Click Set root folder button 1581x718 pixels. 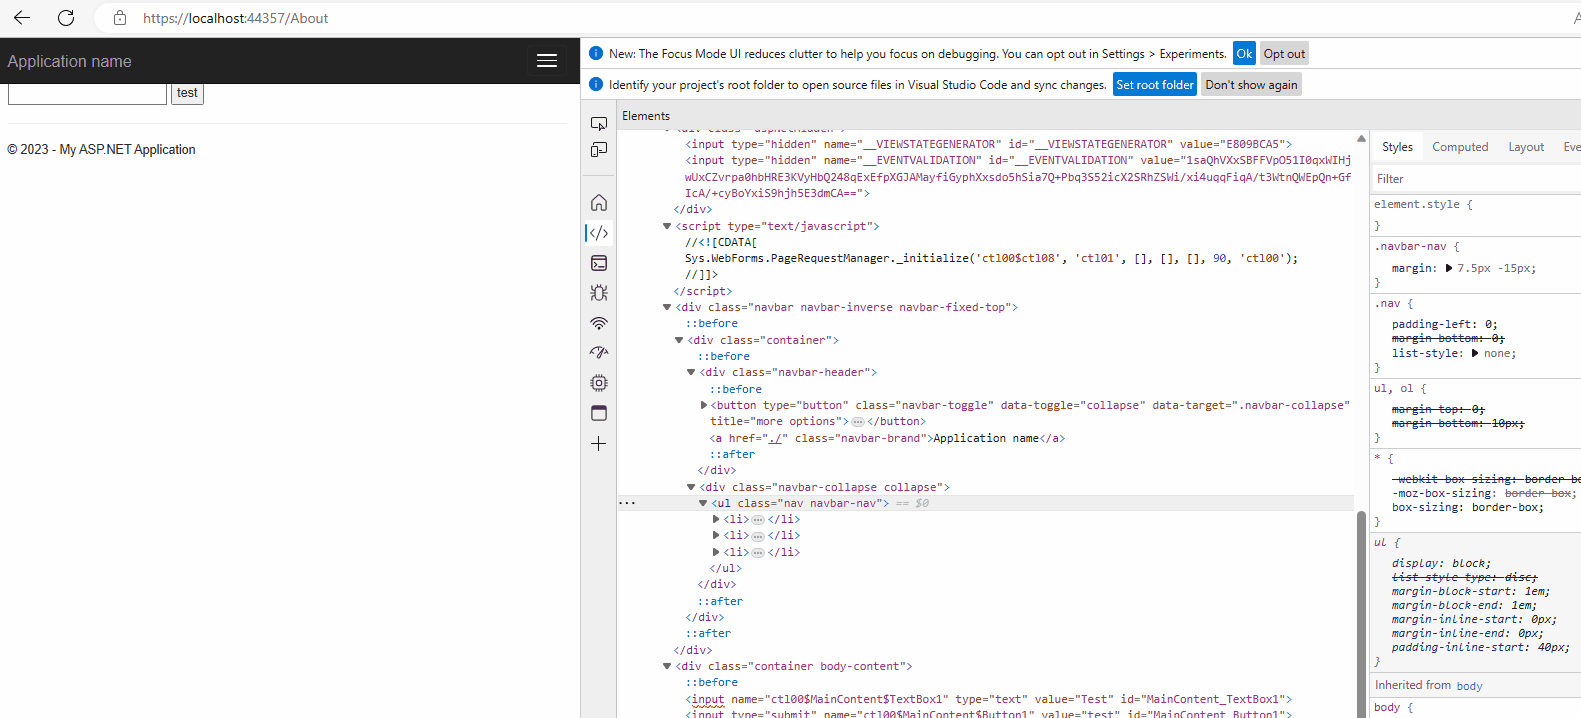click(1155, 85)
